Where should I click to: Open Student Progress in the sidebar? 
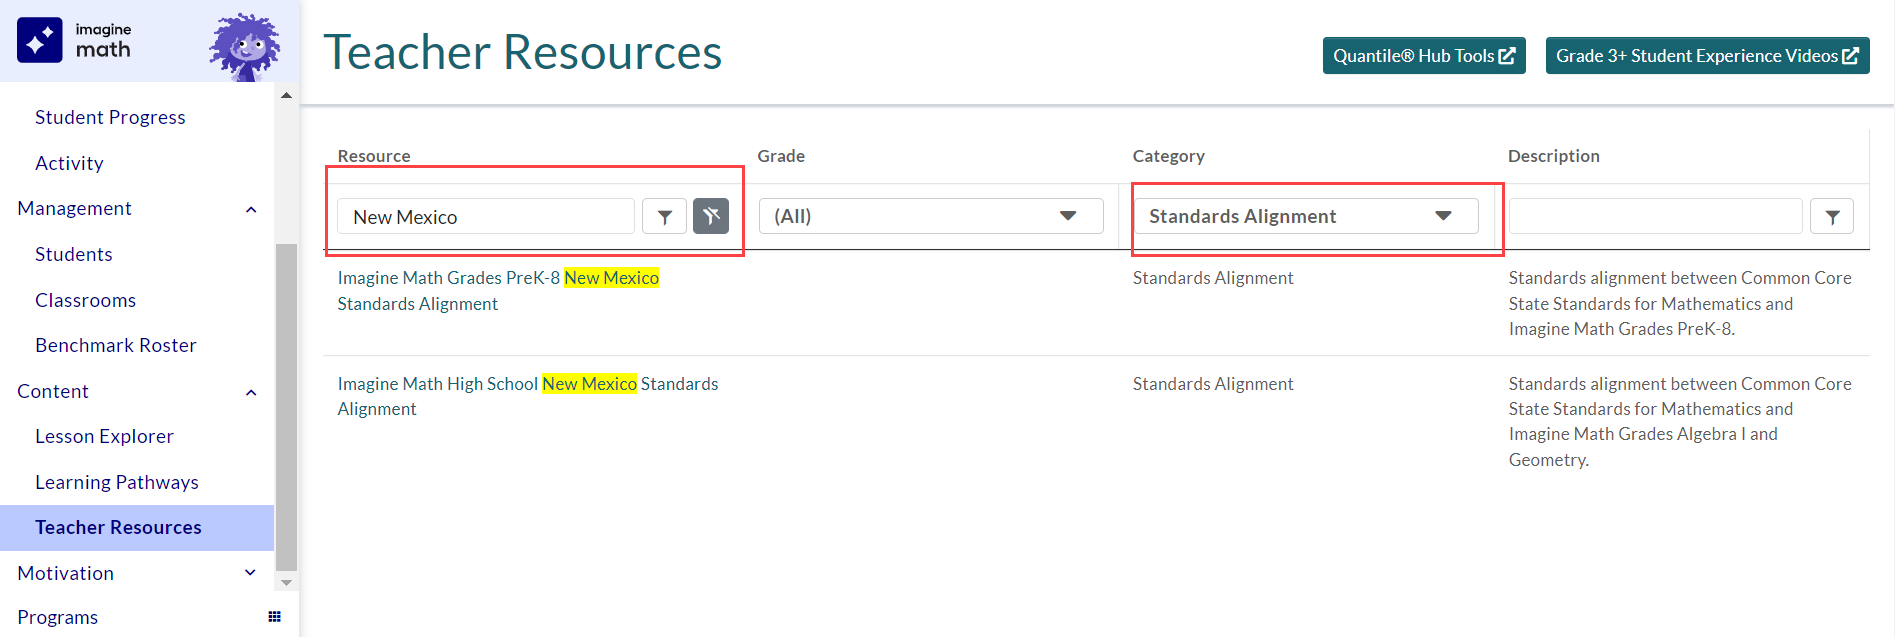(110, 117)
